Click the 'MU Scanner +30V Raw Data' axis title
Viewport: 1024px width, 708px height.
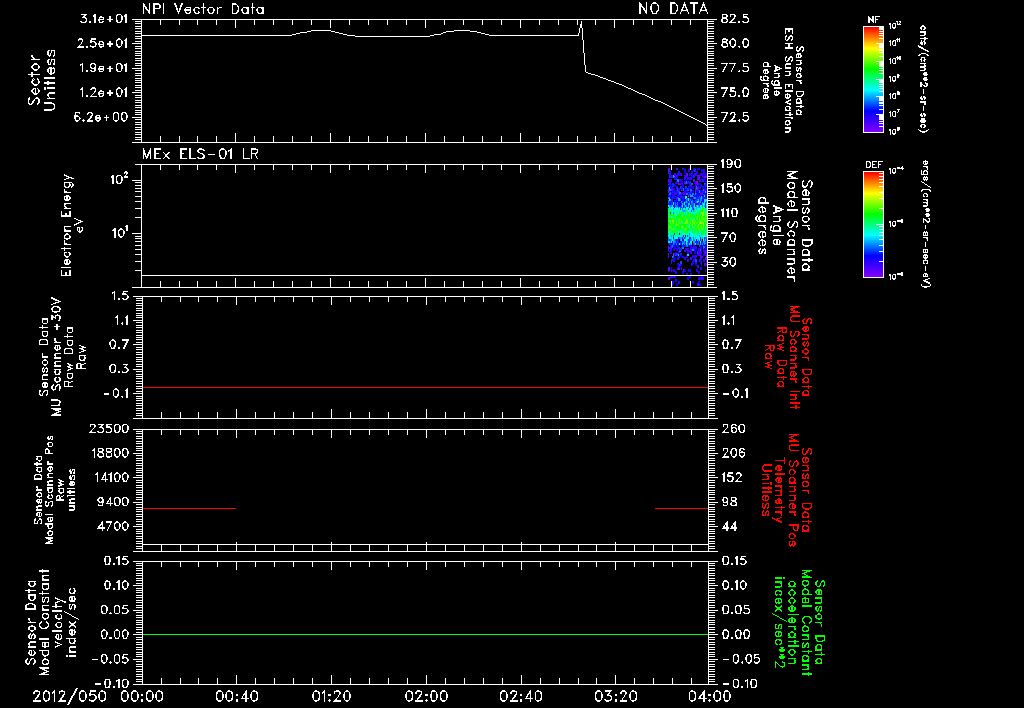click(63, 358)
